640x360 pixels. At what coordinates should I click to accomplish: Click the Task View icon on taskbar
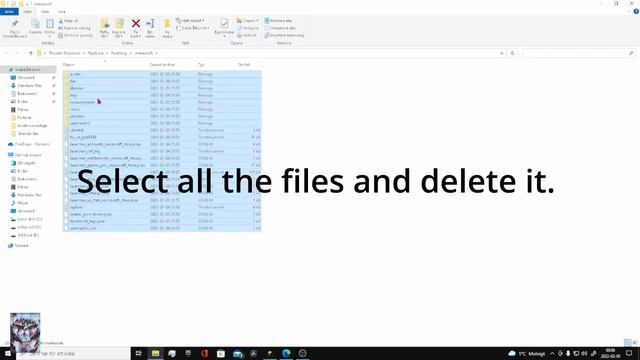point(138,353)
